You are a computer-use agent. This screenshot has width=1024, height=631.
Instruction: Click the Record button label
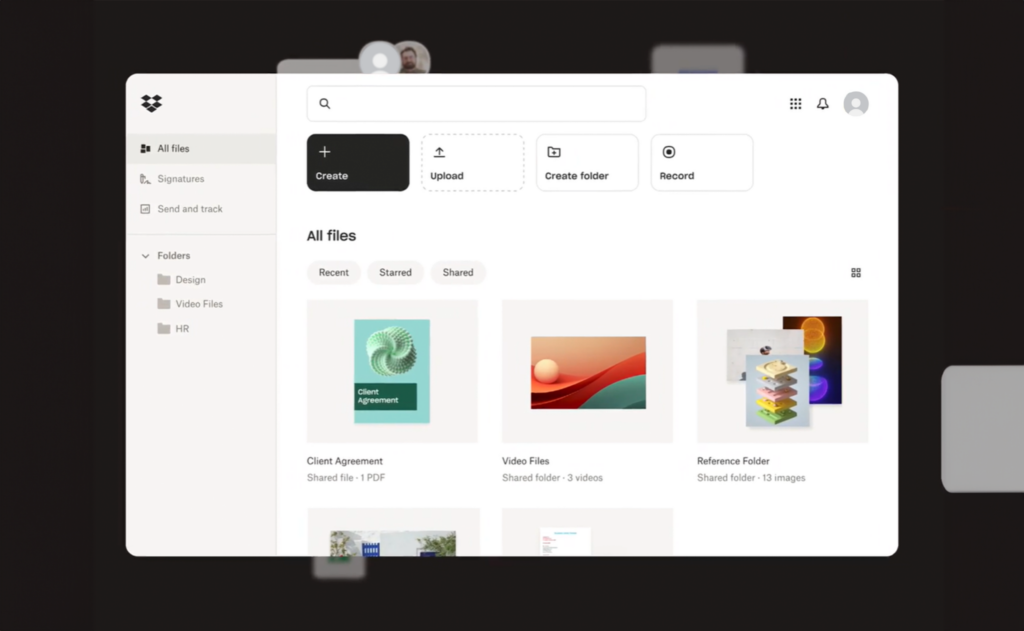pos(677,176)
